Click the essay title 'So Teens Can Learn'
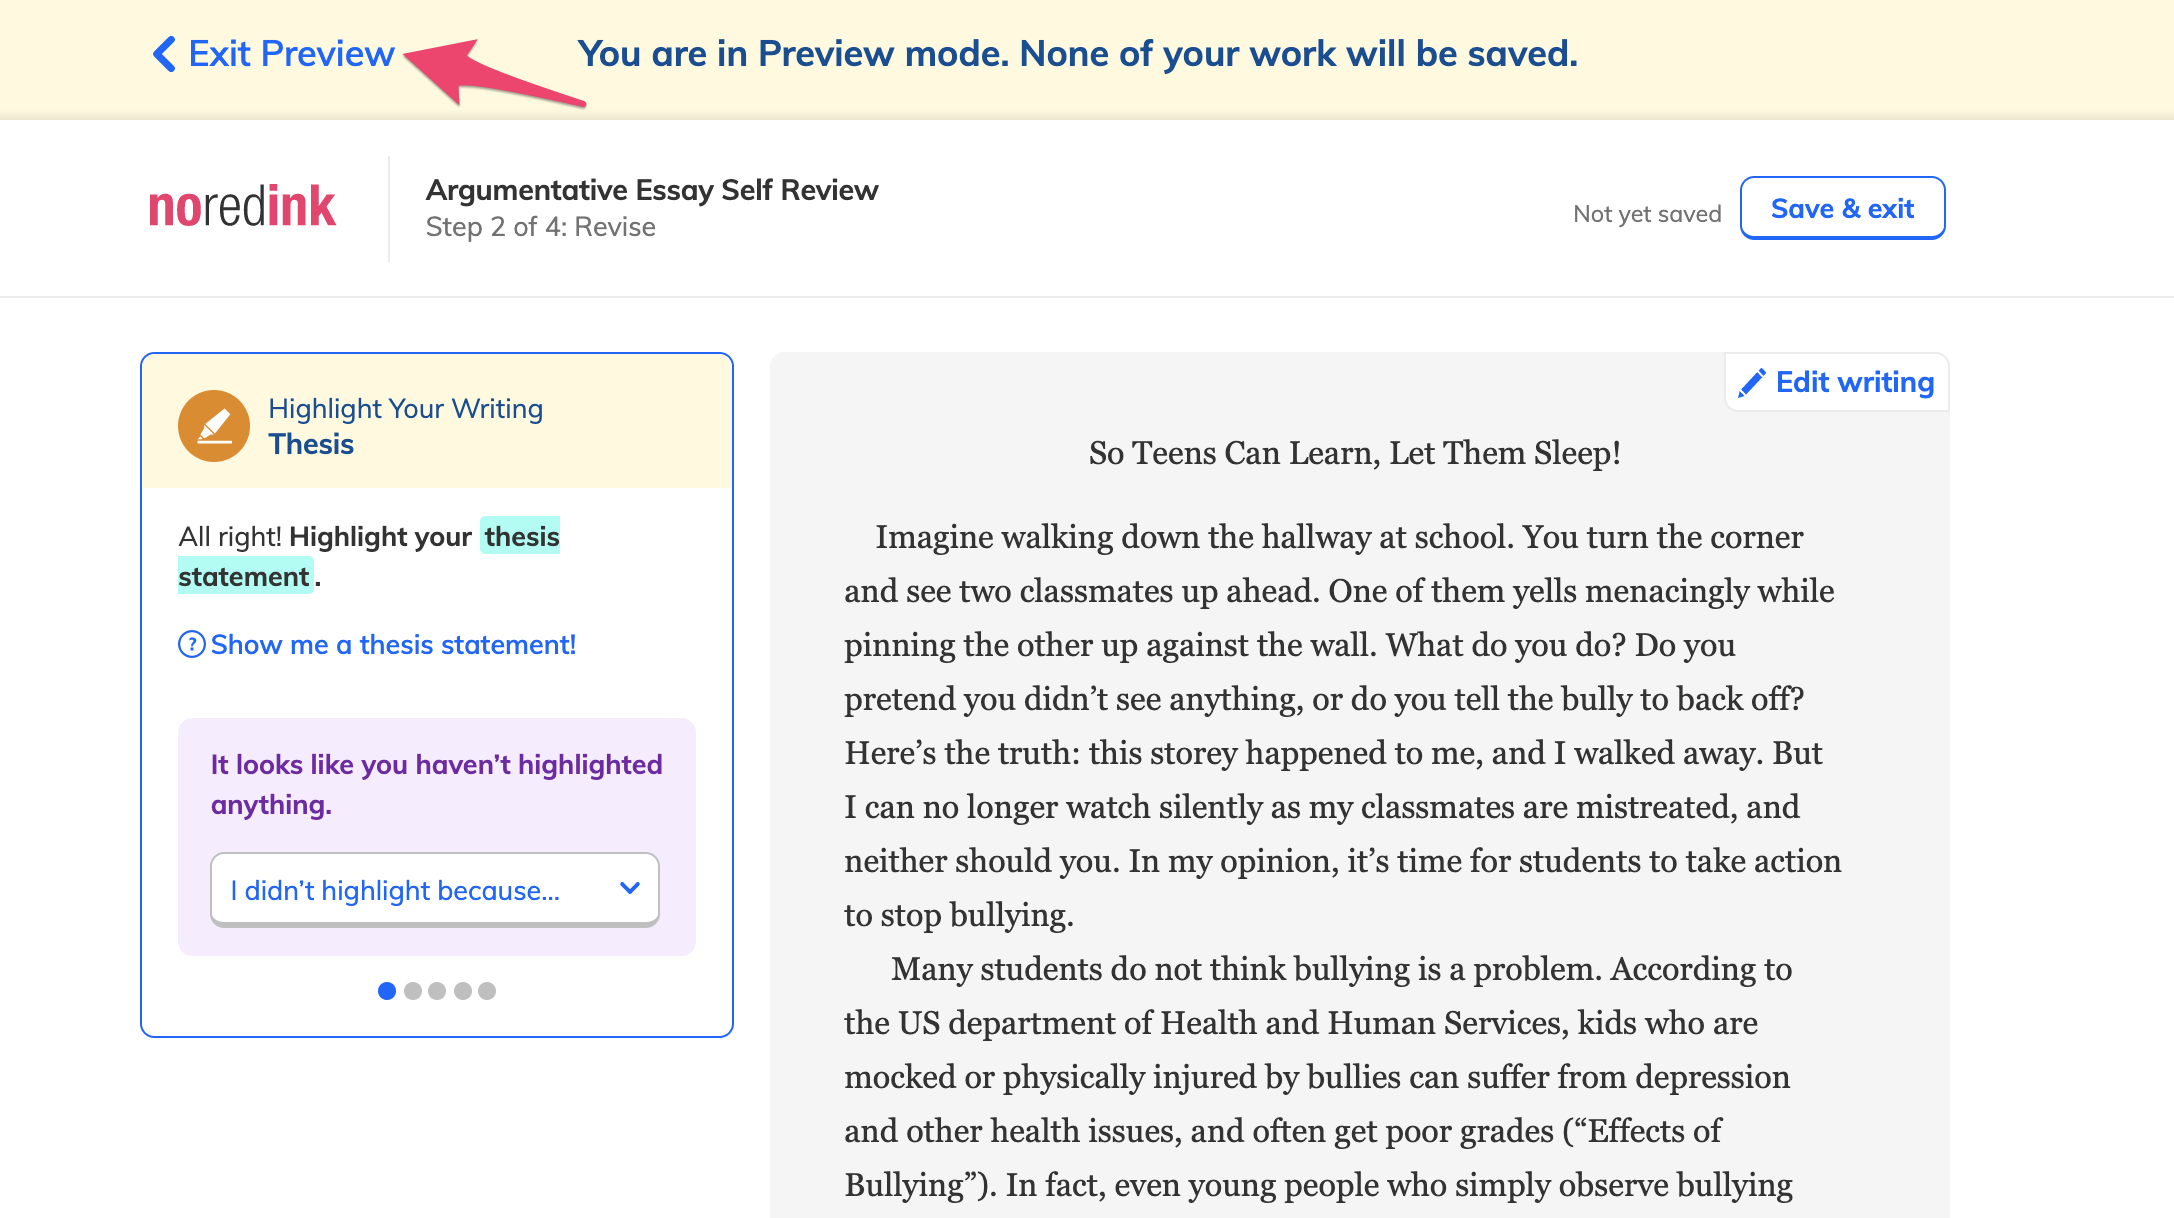Viewport: 2174px width, 1218px height. (x=1355, y=453)
